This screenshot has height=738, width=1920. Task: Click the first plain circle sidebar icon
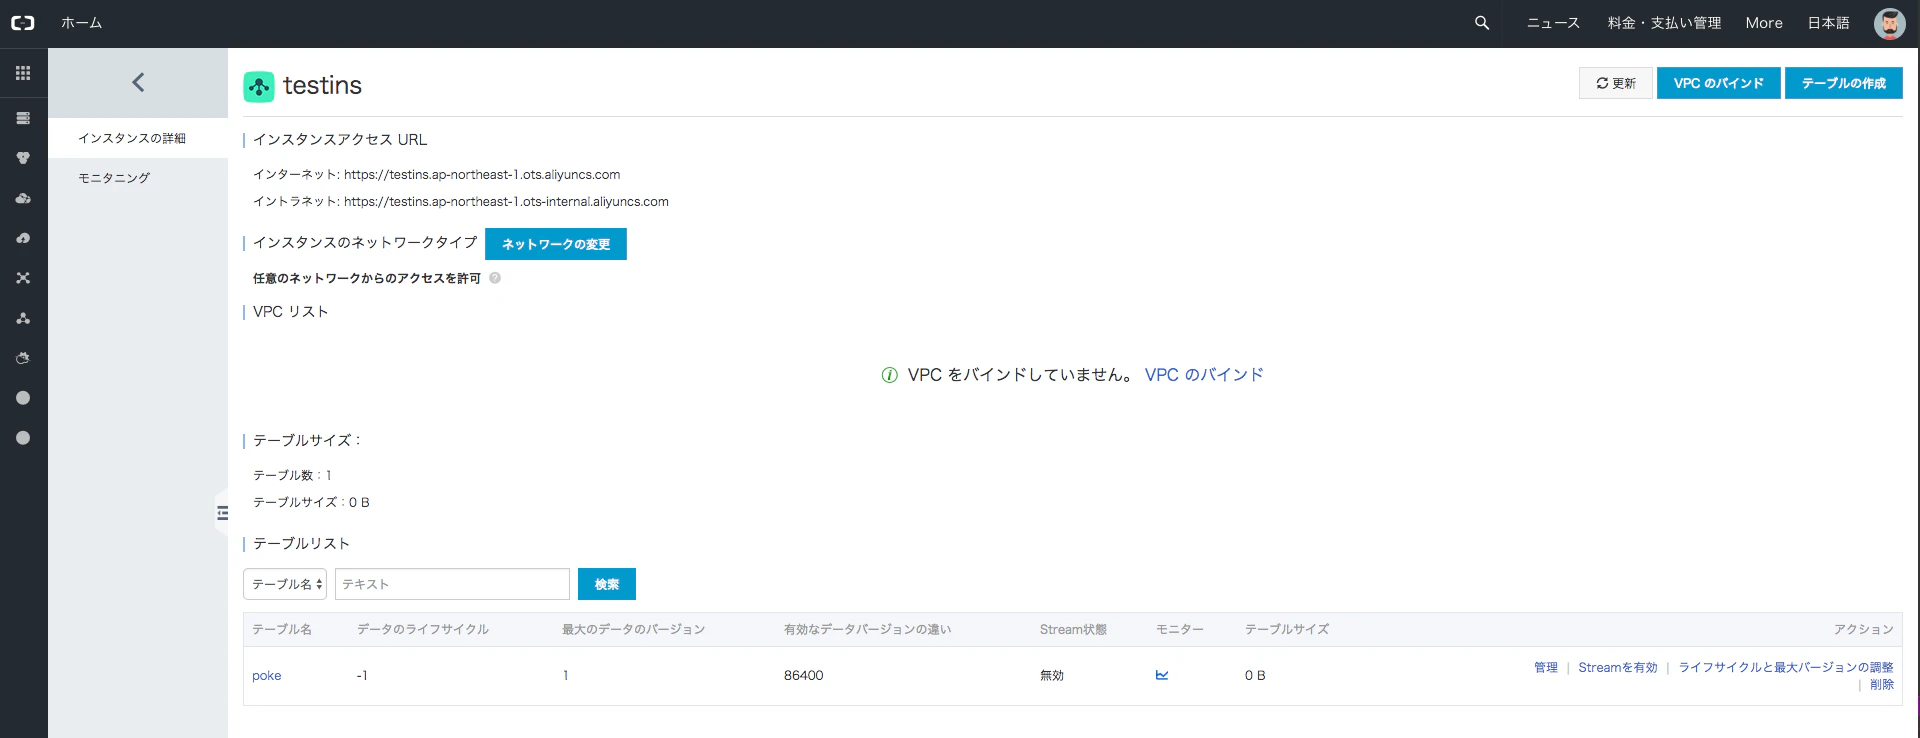click(23, 398)
